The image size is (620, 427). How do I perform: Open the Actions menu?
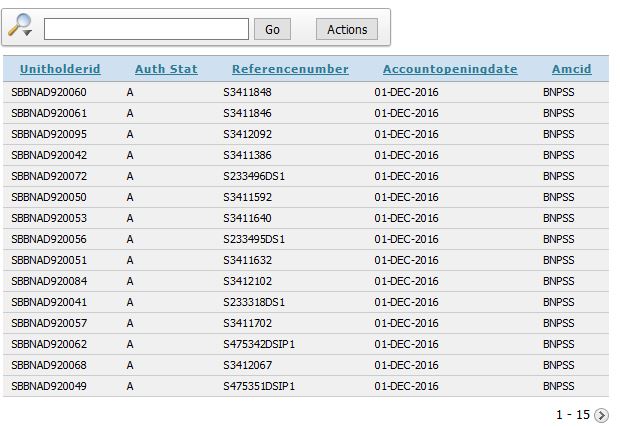click(347, 29)
